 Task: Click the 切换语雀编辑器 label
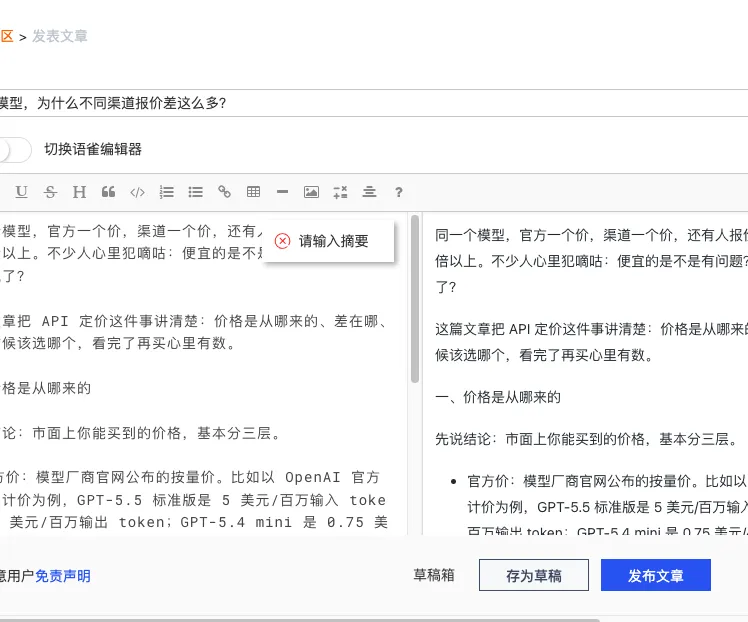coord(93,149)
